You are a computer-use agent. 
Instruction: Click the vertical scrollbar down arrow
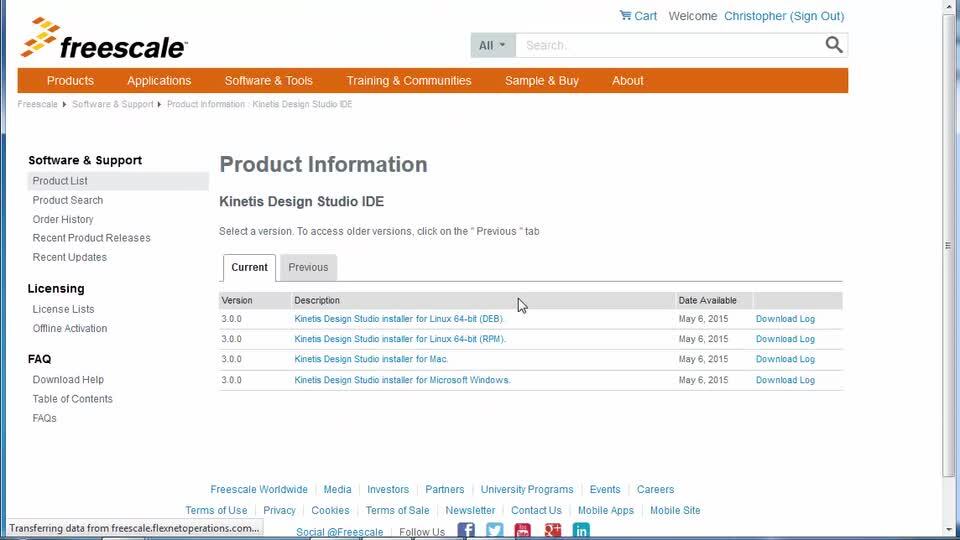click(x=948, y=530)
